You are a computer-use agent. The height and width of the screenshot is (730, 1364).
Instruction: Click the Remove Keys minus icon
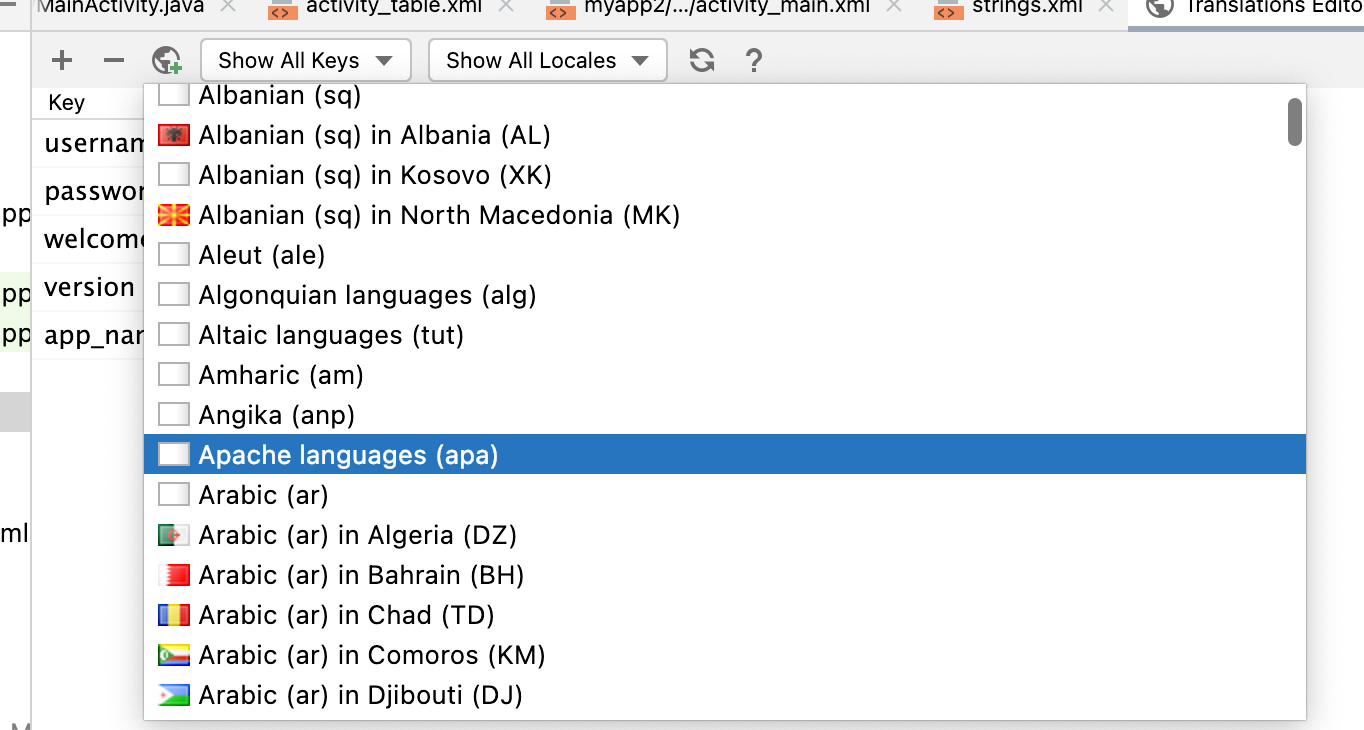114,60
